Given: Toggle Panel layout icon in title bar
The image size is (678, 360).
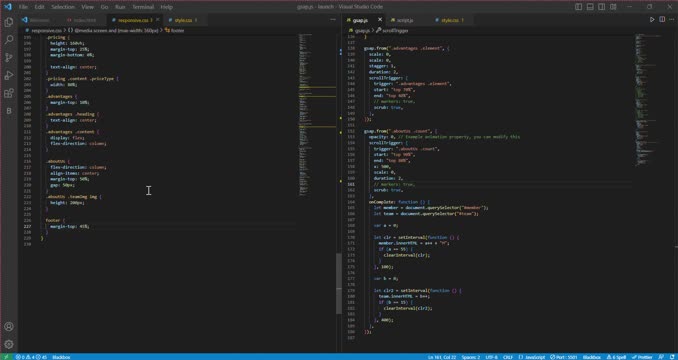Looking at the screenshot, I should [590, 7].
